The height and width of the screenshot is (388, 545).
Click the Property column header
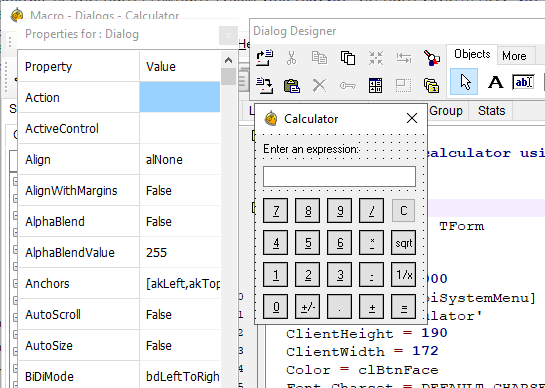click(79, 66)
